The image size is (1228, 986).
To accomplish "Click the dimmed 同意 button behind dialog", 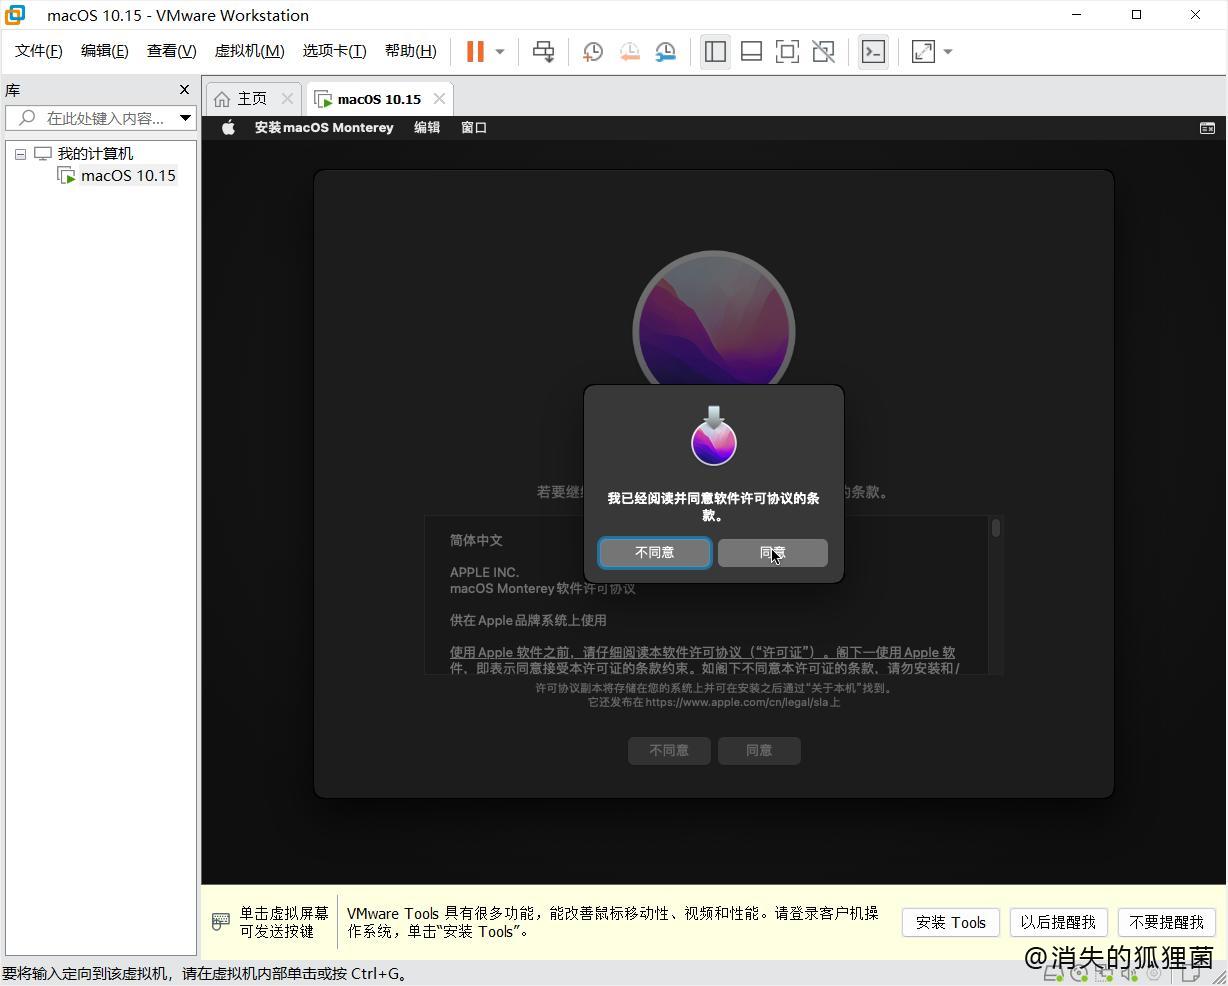I will 759,750.
